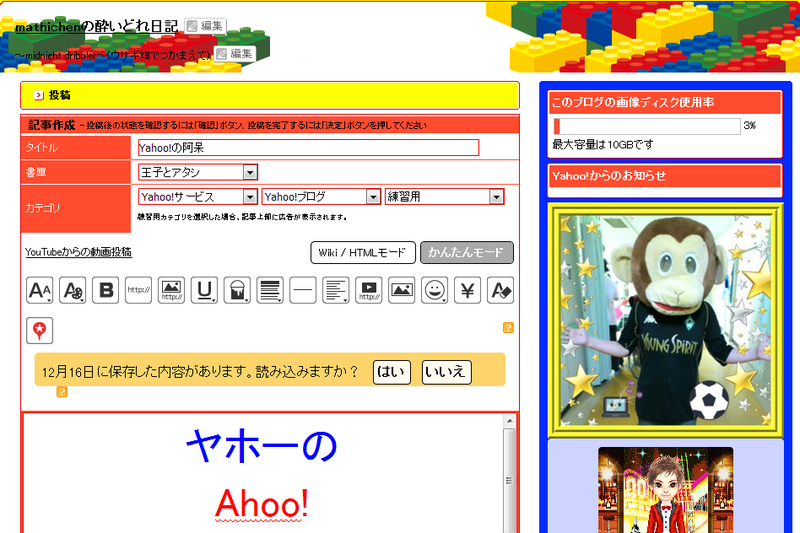This screenshot has height=533, width=800.
Task: Select the font size tool
Action: [x=39, y=290]
